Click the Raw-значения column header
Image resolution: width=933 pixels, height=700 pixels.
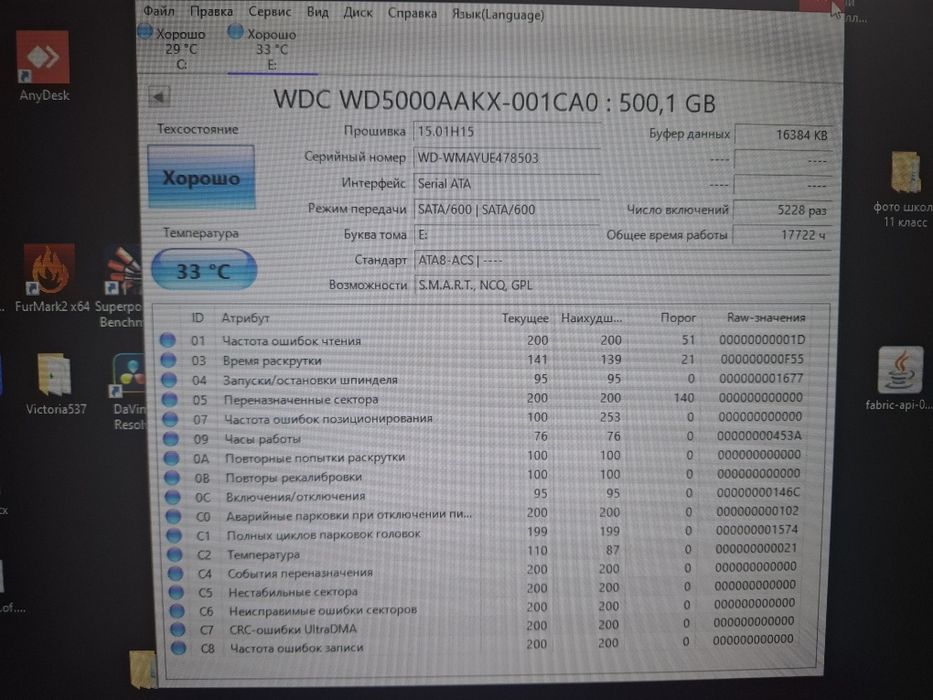coord(766,318)
